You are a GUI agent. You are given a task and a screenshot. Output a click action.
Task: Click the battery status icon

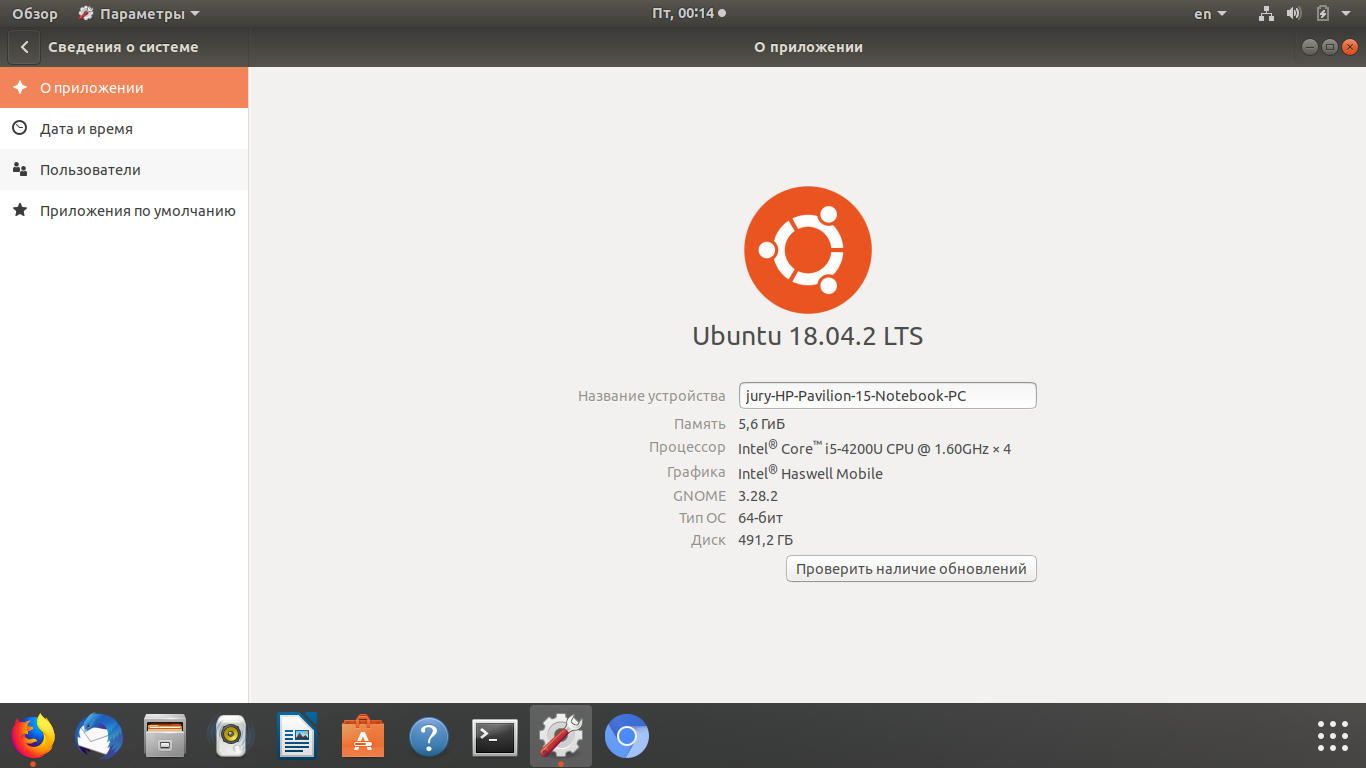(x=1322, y=14)
